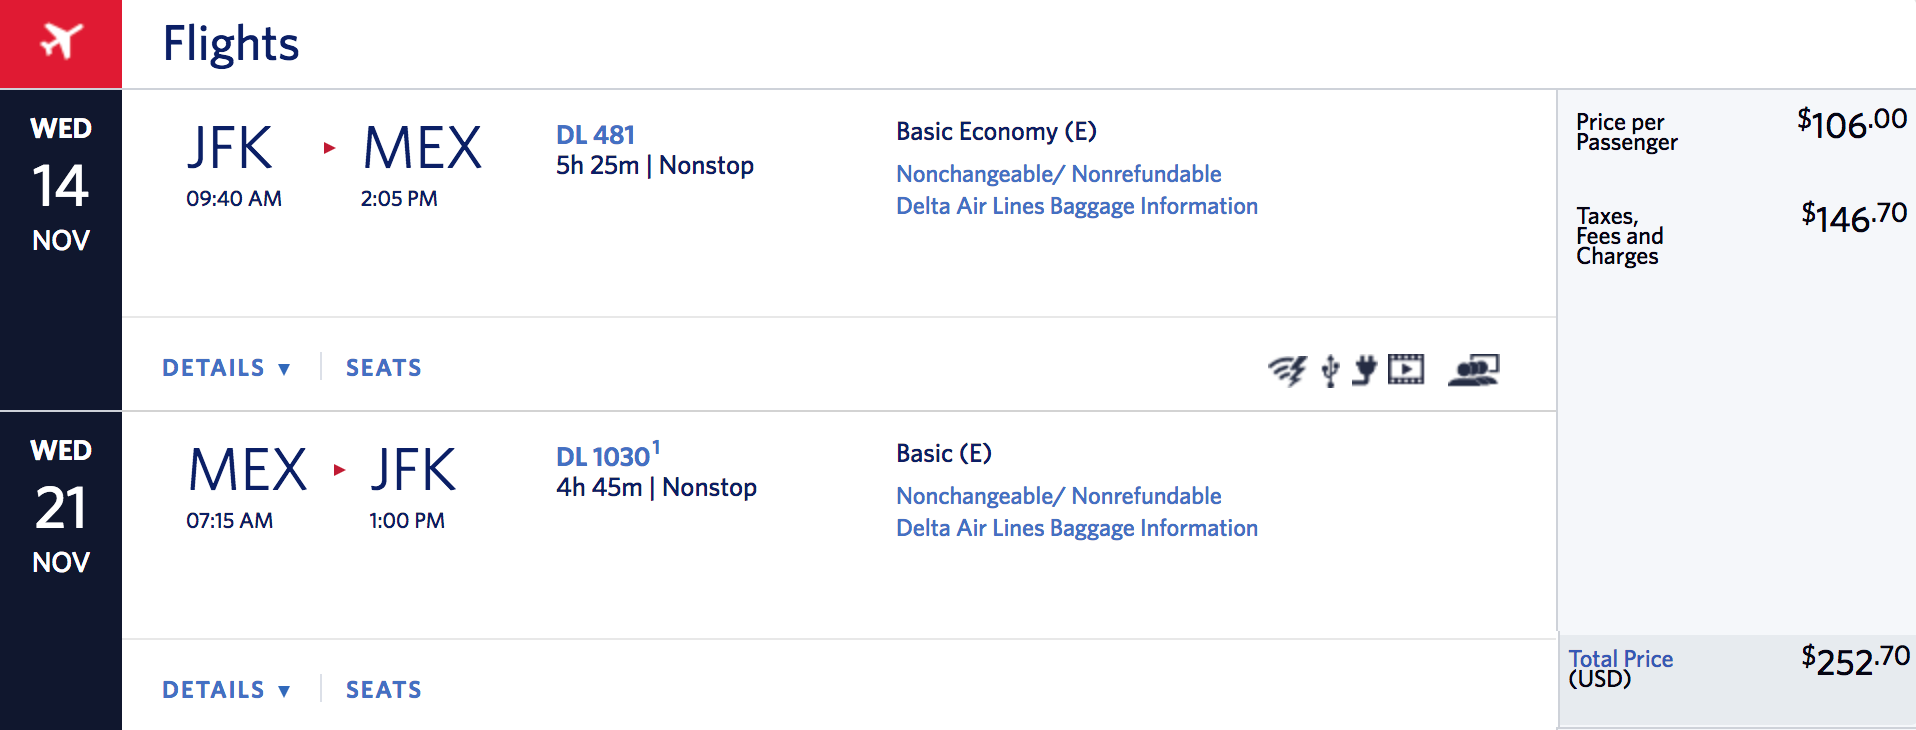Image resolution: width=1916 pixels, height=730 pixels.
Task: Click the power outlet plug icon
Action: point(1365,370)
